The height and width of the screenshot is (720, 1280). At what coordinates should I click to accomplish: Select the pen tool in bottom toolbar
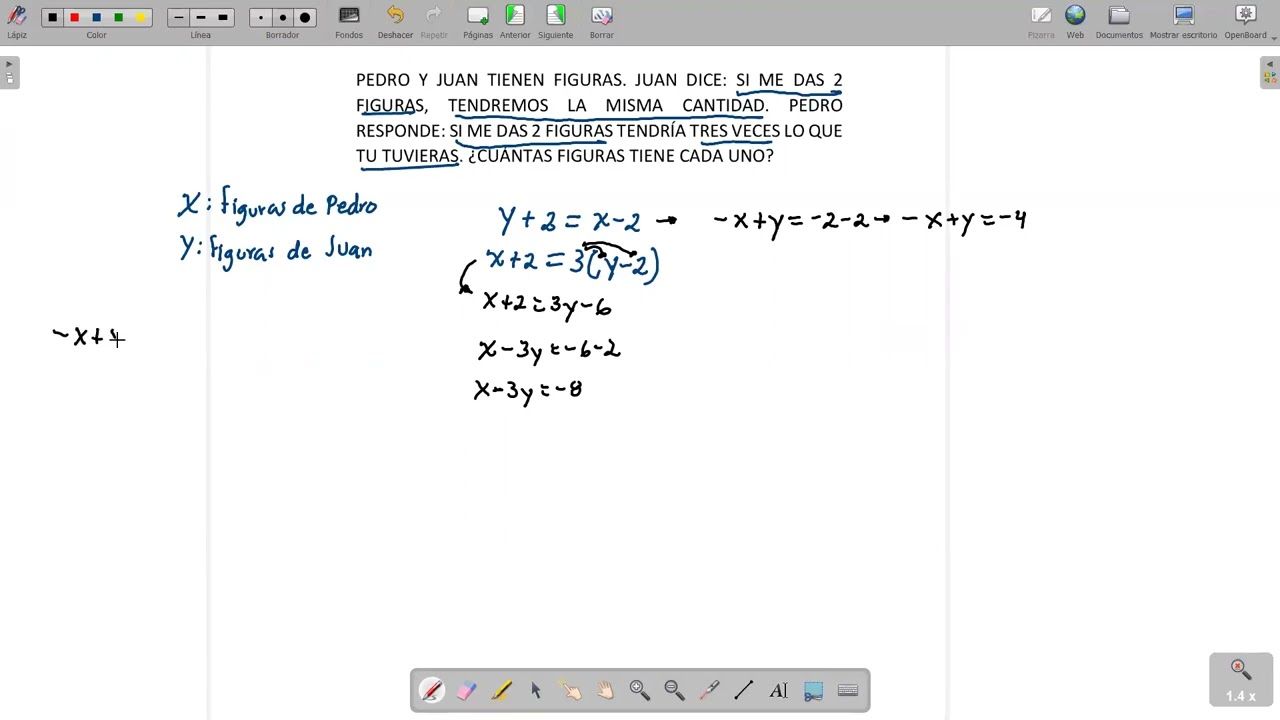[432, 690]
